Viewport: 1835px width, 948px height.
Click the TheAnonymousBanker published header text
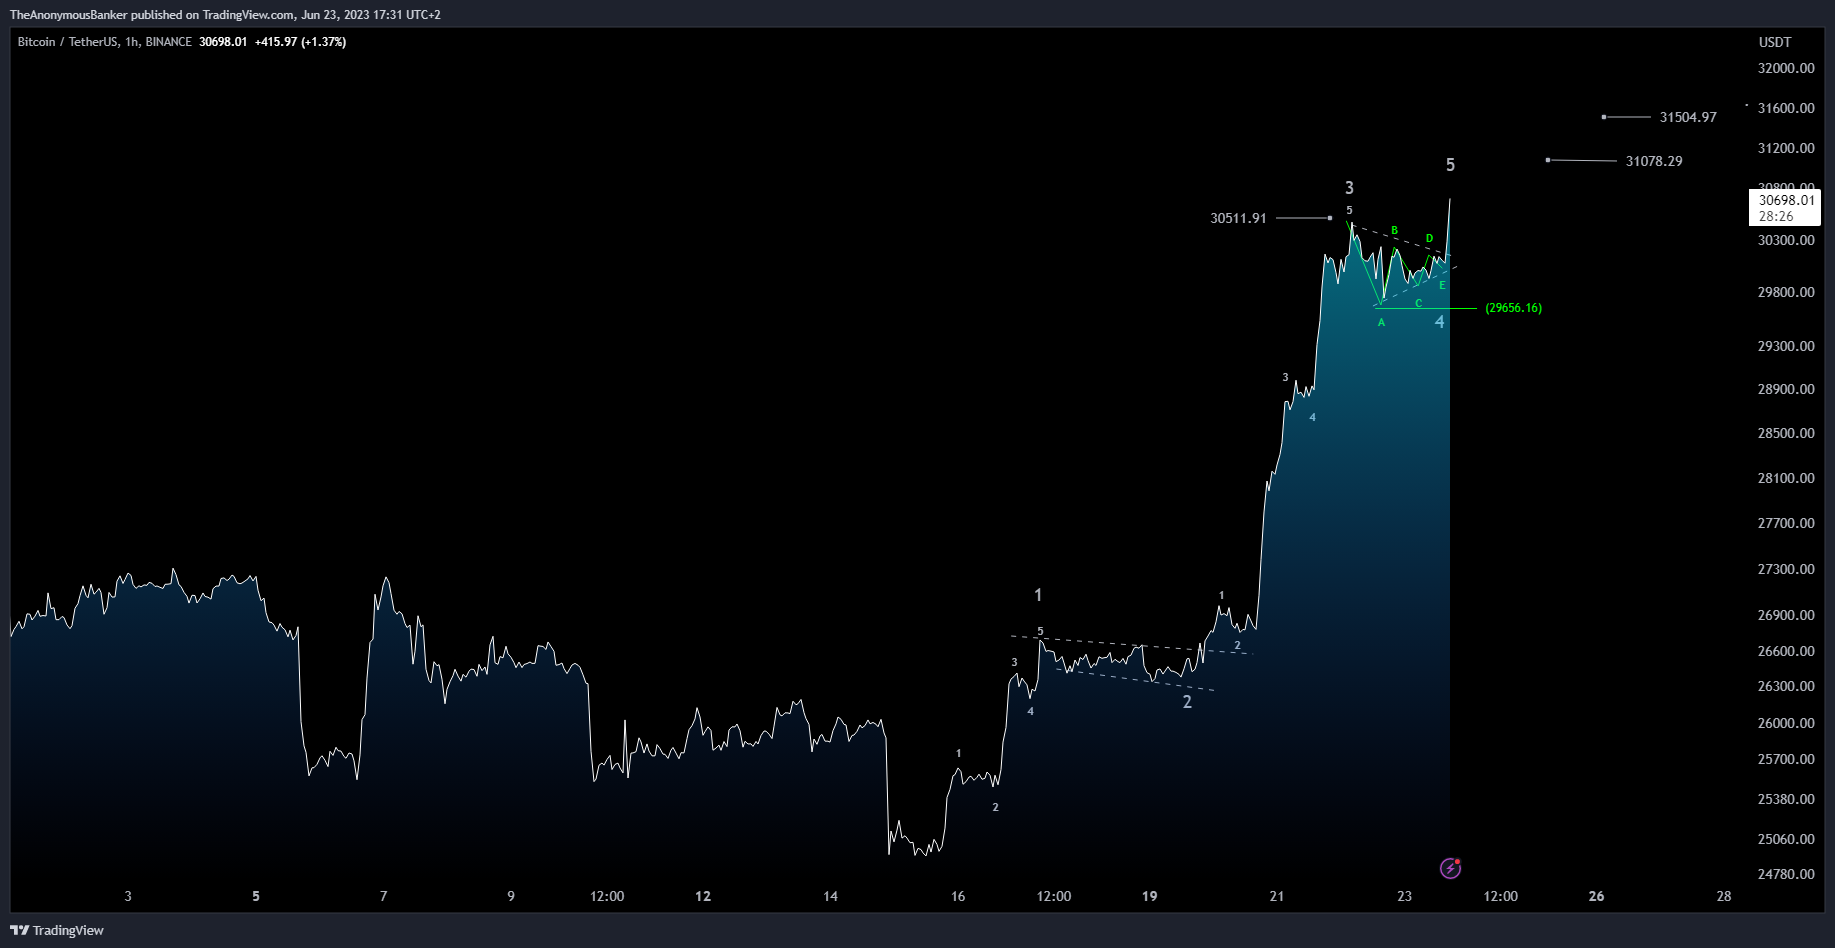225,15
